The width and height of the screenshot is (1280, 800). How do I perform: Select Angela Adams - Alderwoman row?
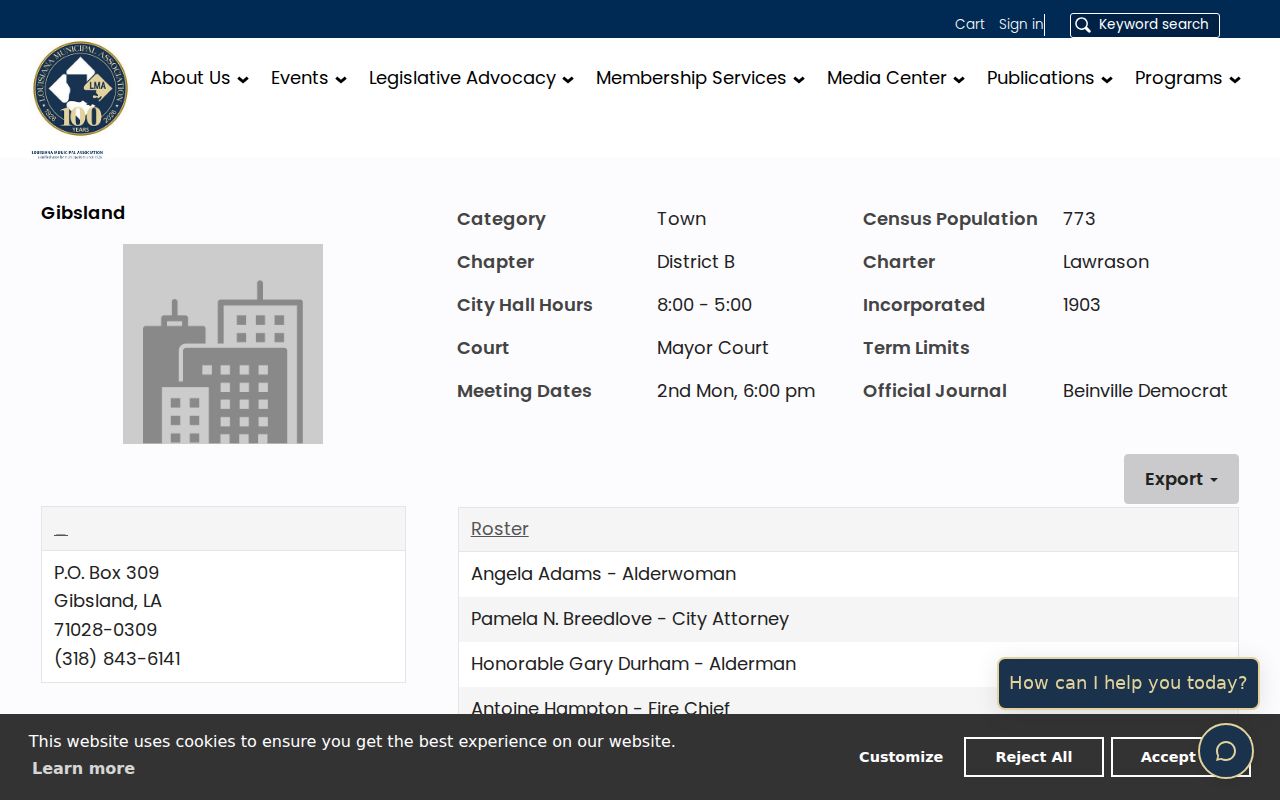pos(848,574)
